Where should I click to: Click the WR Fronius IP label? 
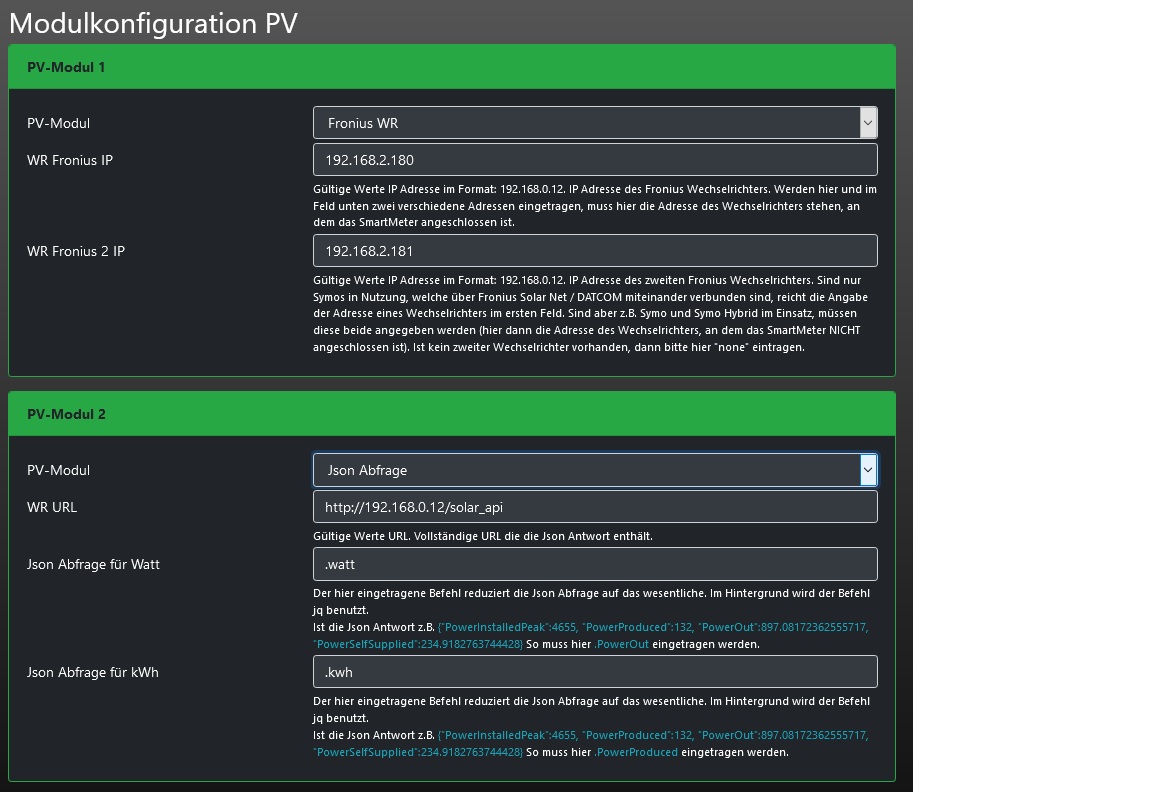[x=70, y=160]
